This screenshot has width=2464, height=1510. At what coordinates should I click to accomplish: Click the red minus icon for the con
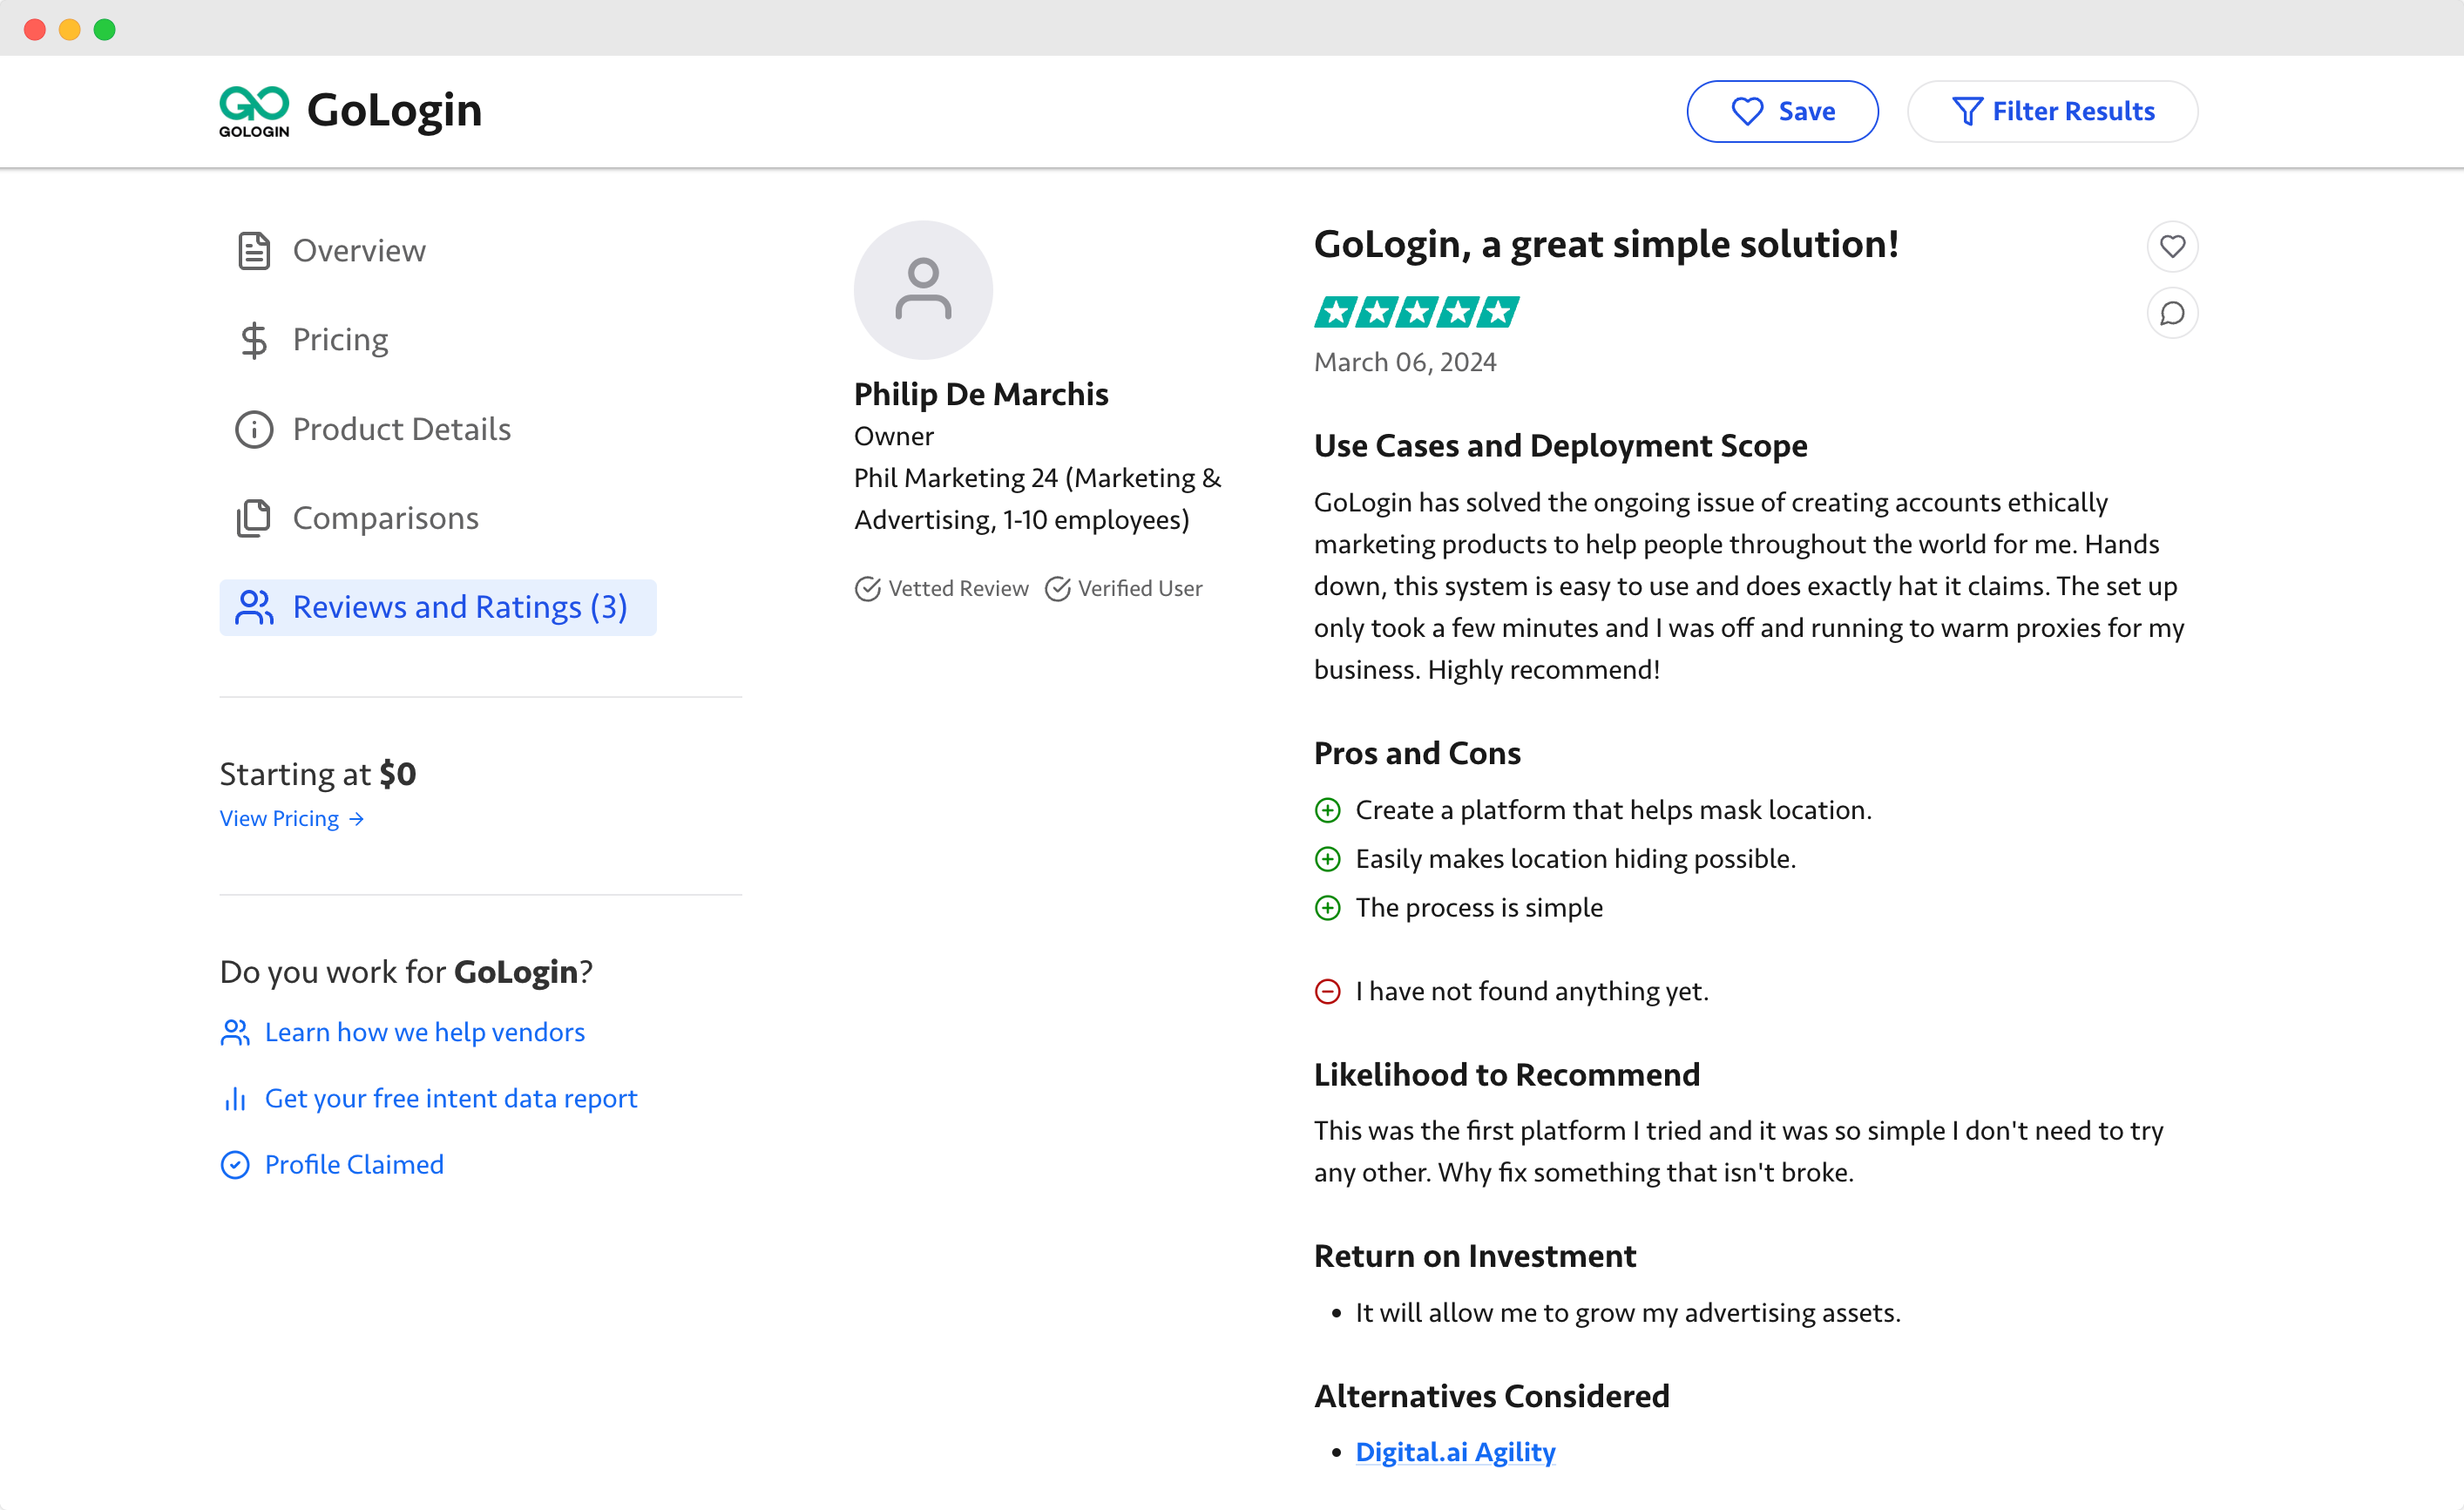point(1327,991)
